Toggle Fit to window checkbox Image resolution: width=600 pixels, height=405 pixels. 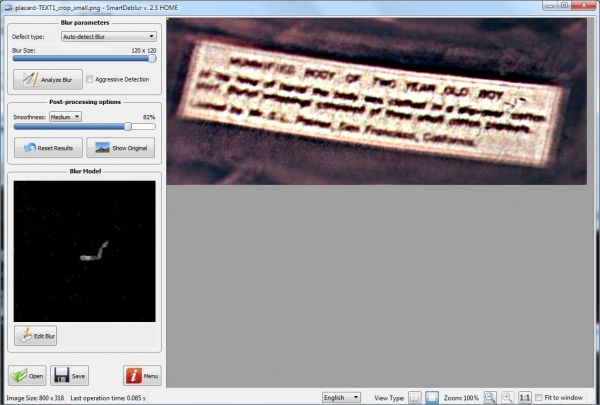pos(539,397)
